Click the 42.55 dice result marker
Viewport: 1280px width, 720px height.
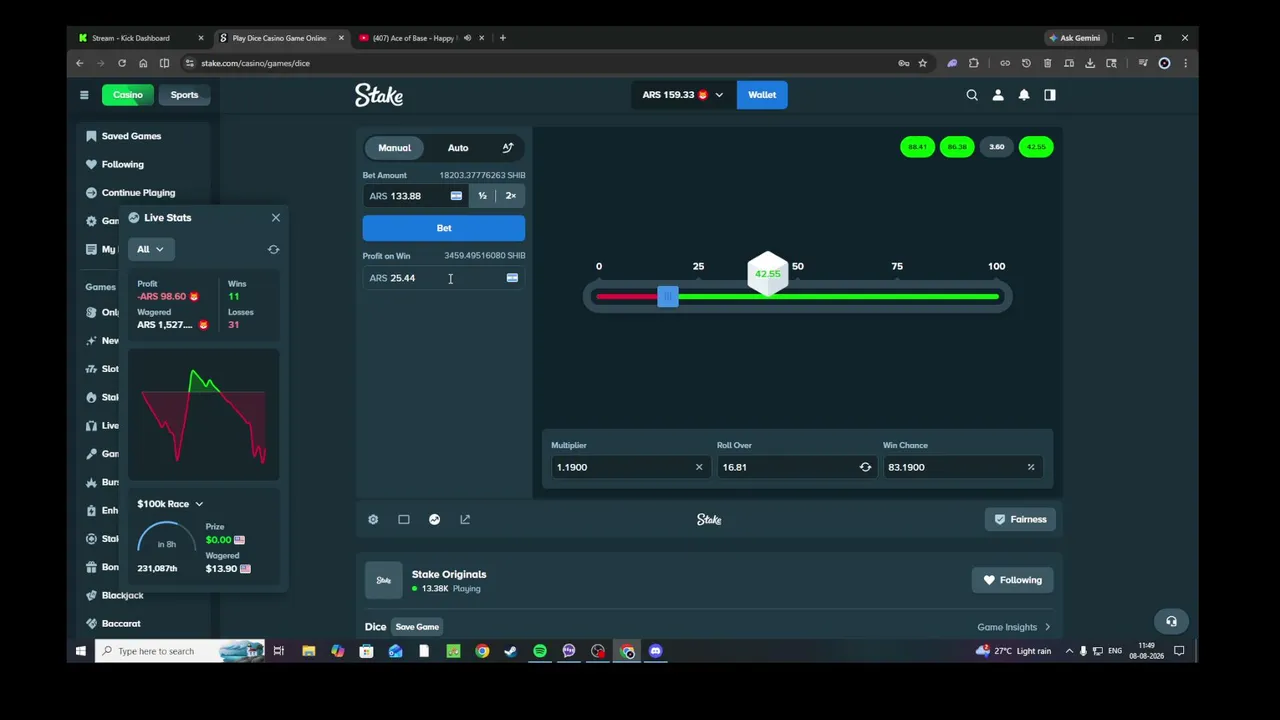coord(768,273)
